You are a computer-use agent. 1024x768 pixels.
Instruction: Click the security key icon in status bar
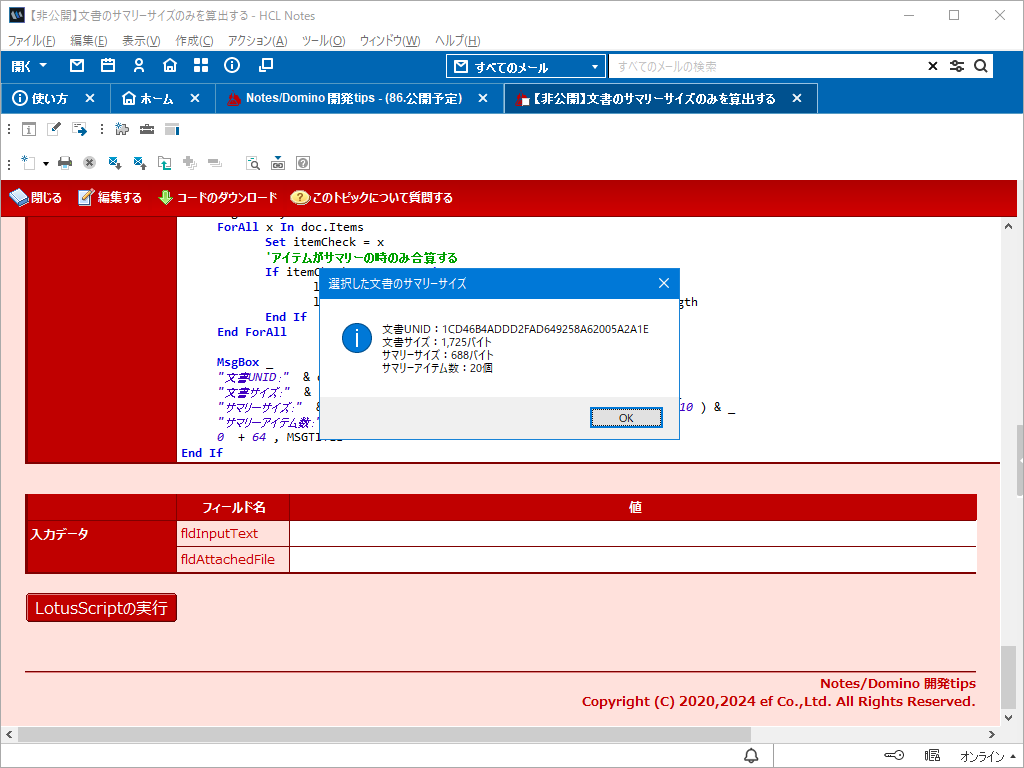895,755
